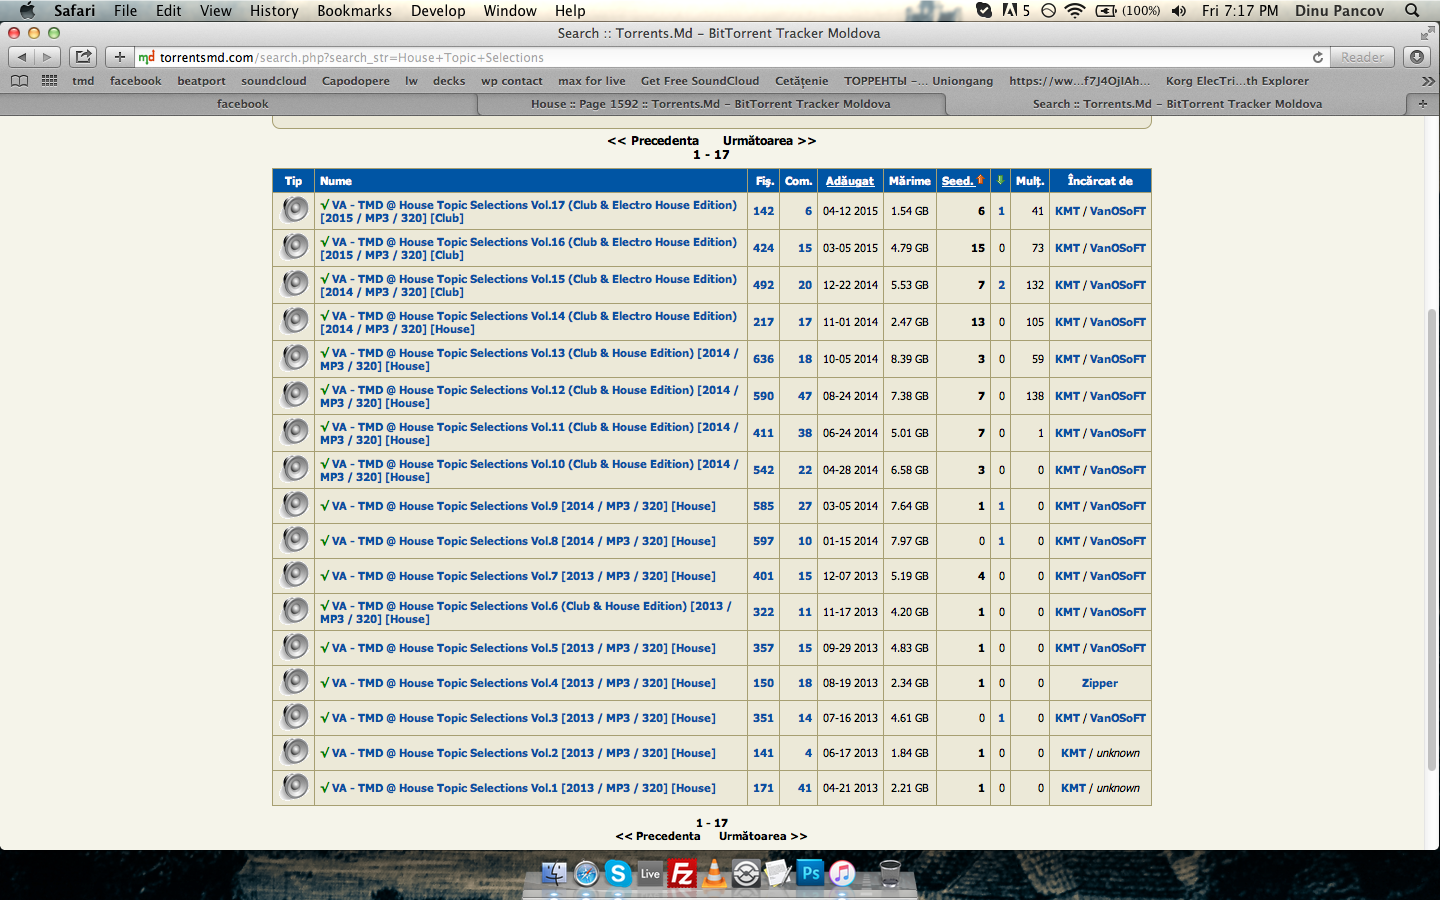Add bookmark with the plus button

120,57
